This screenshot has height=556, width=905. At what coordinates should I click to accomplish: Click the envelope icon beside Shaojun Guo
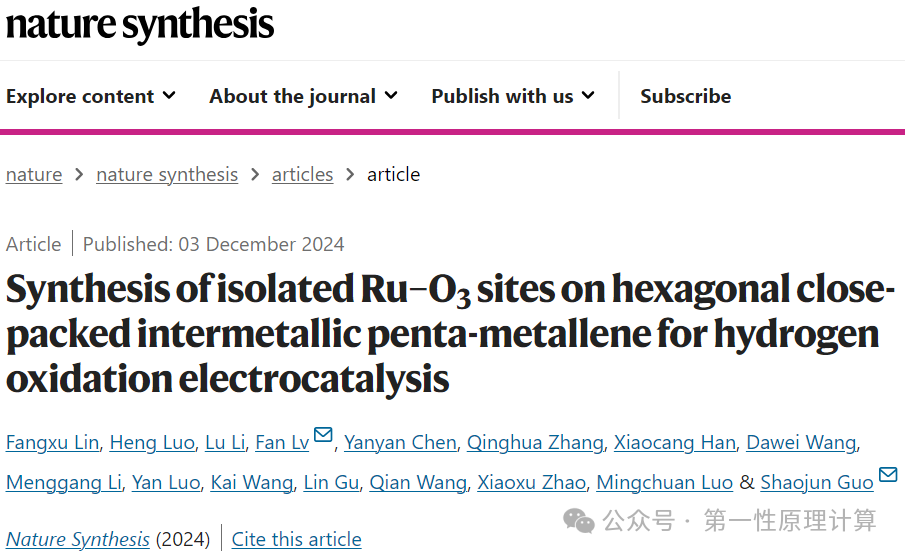click(x=888, y=474)
